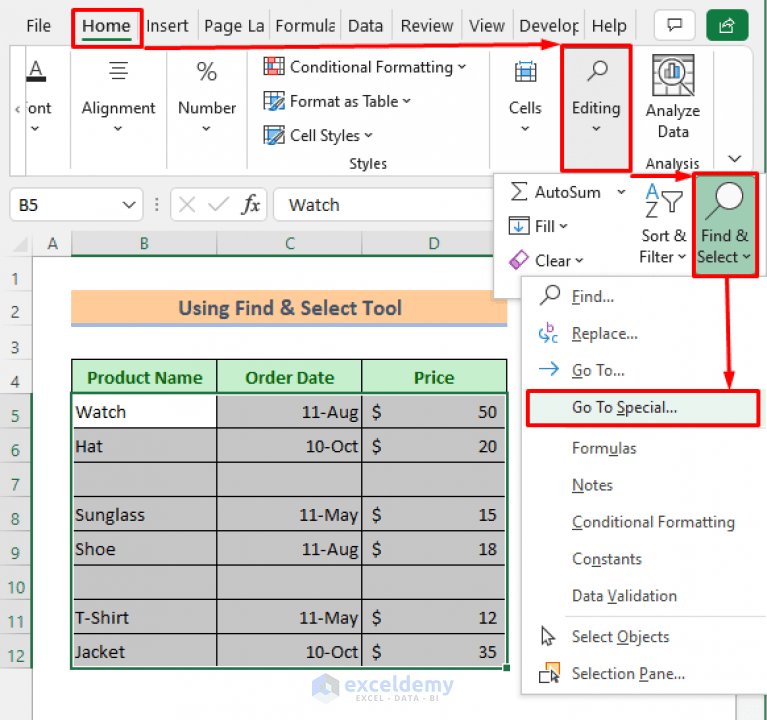Switch to the Insert tab
Screen dimensions: 767x720
pyautogui.click(x=167, y=25)
